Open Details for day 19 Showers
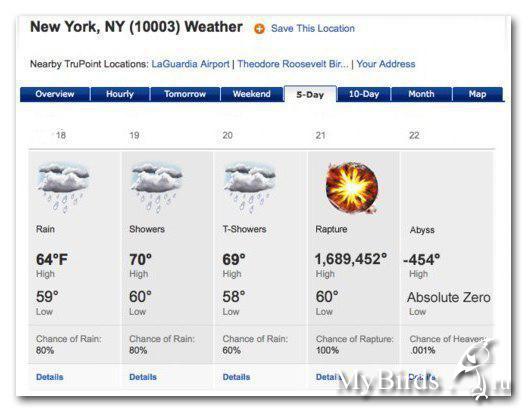The width and height of the screenshot is (532, 412). [x=143, y=377]
